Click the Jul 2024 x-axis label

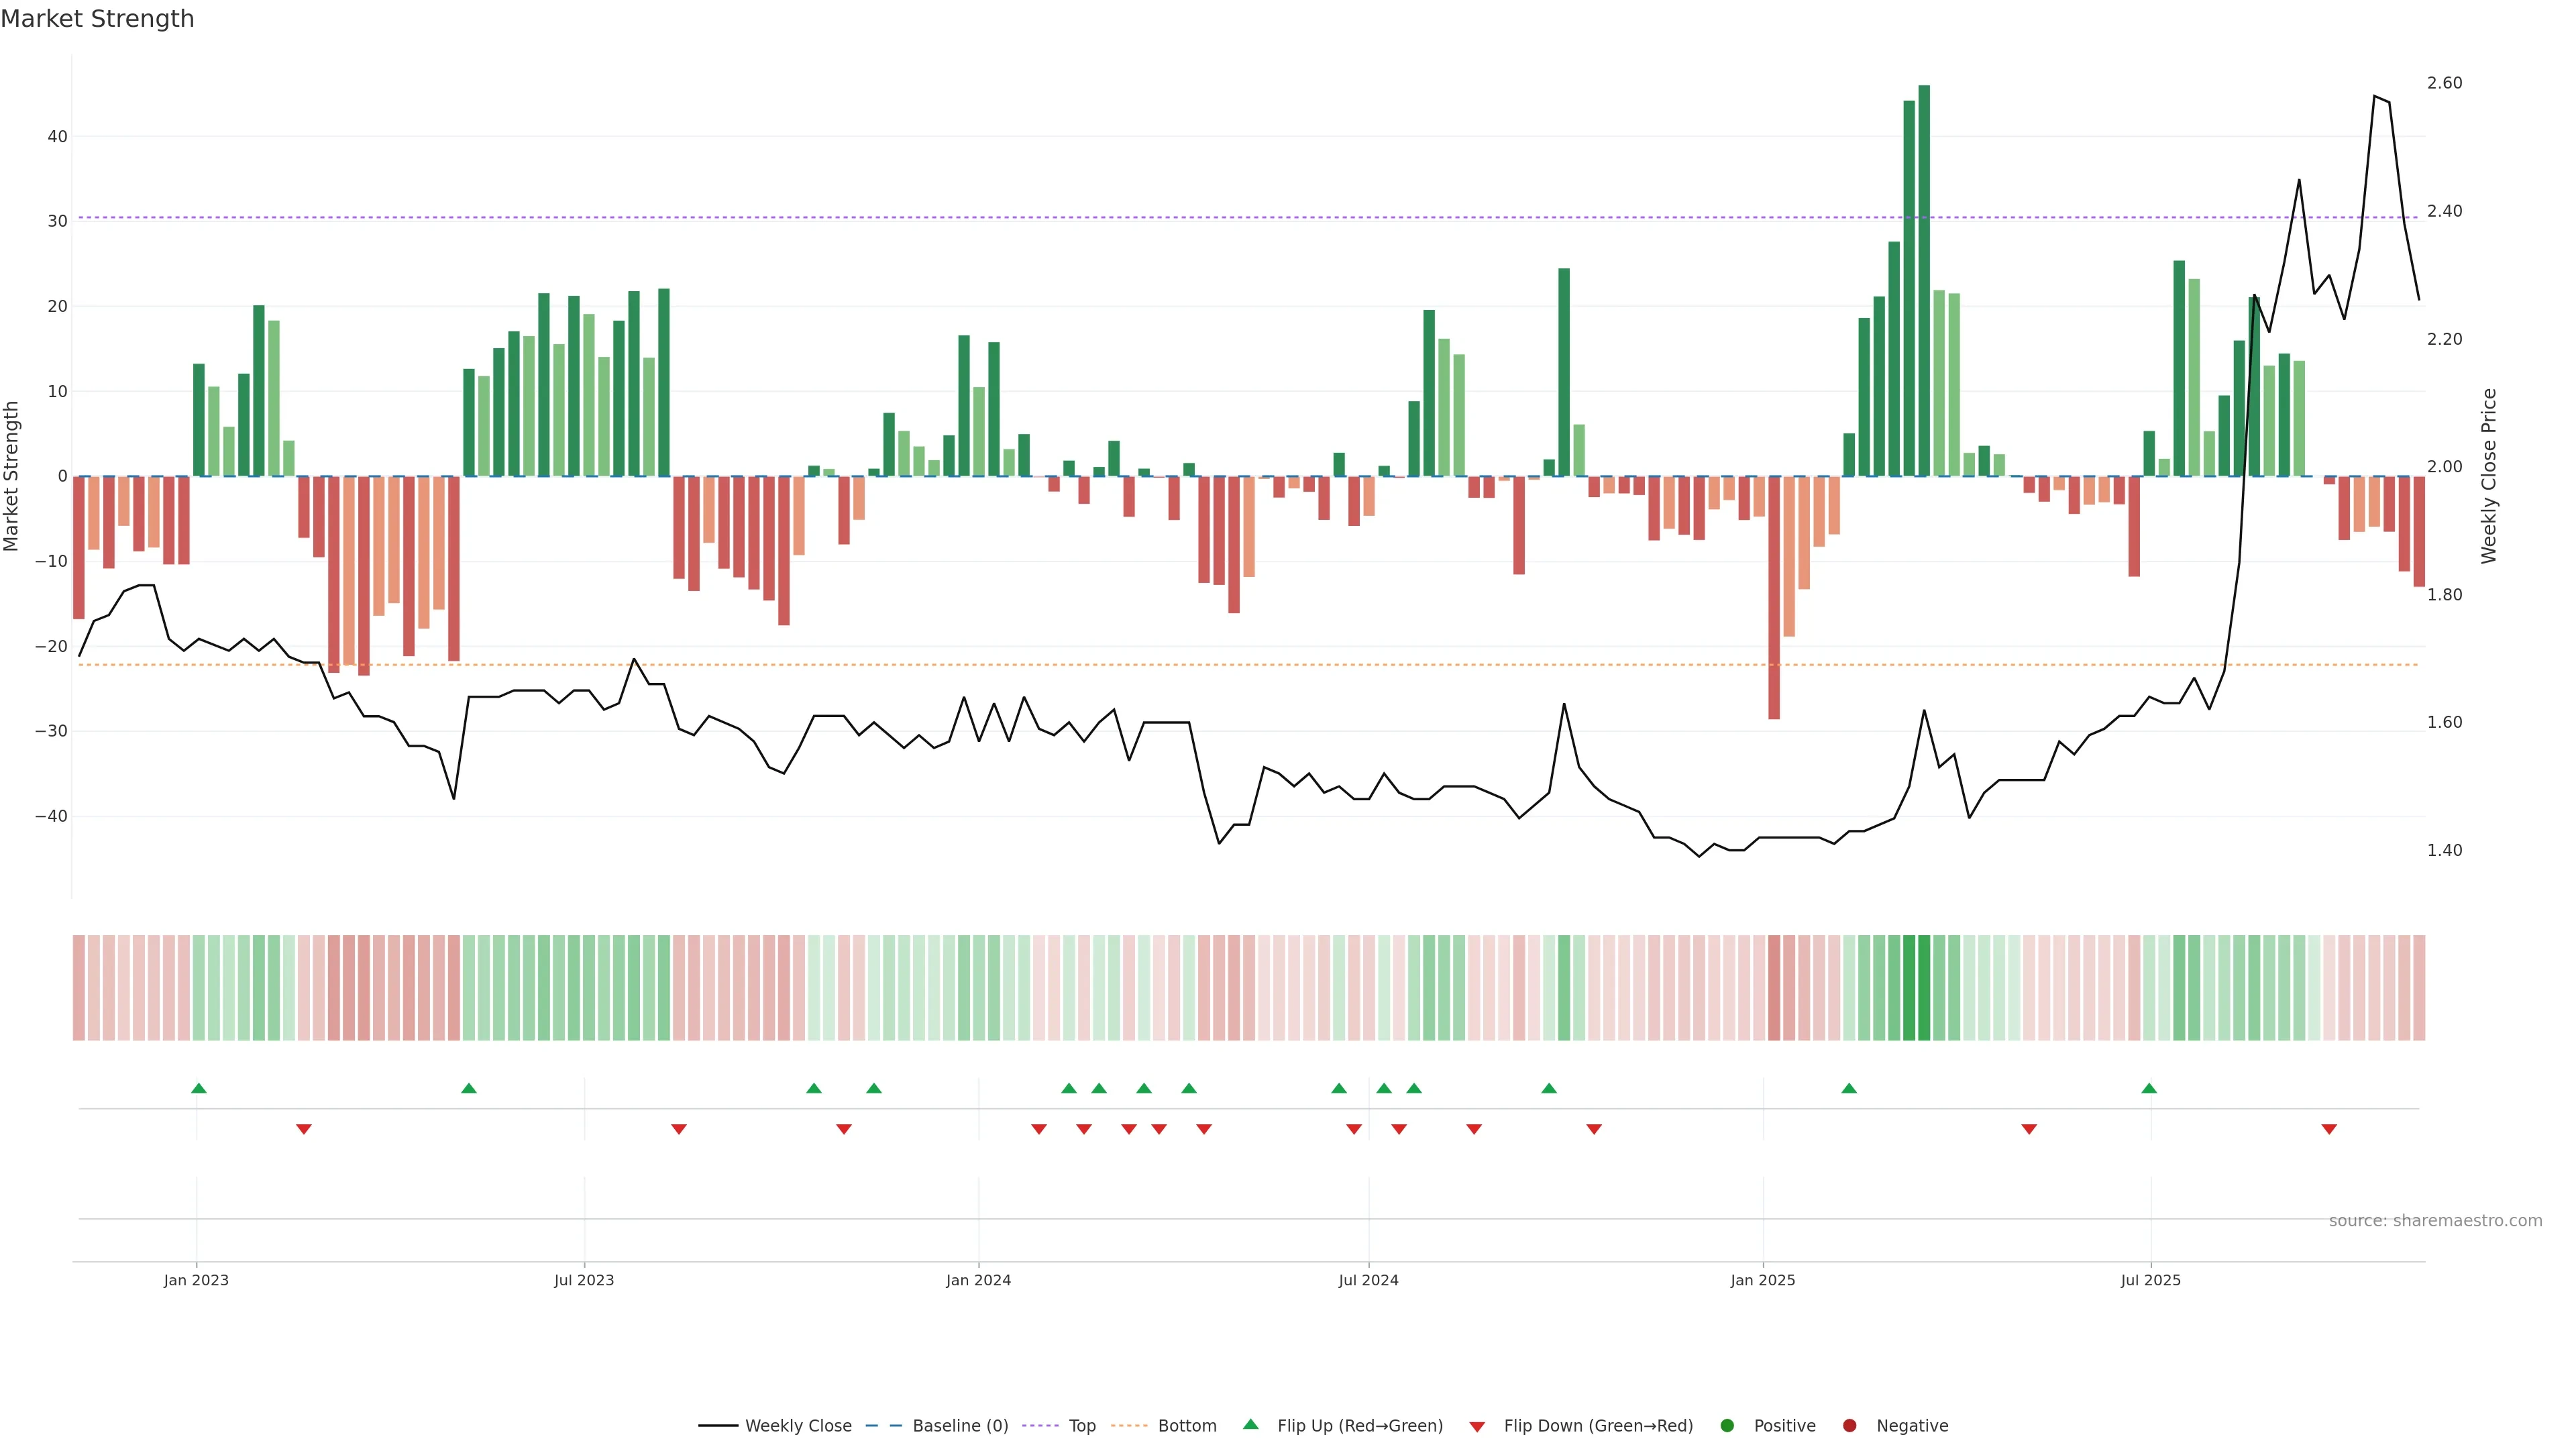click(1368, 1280)
